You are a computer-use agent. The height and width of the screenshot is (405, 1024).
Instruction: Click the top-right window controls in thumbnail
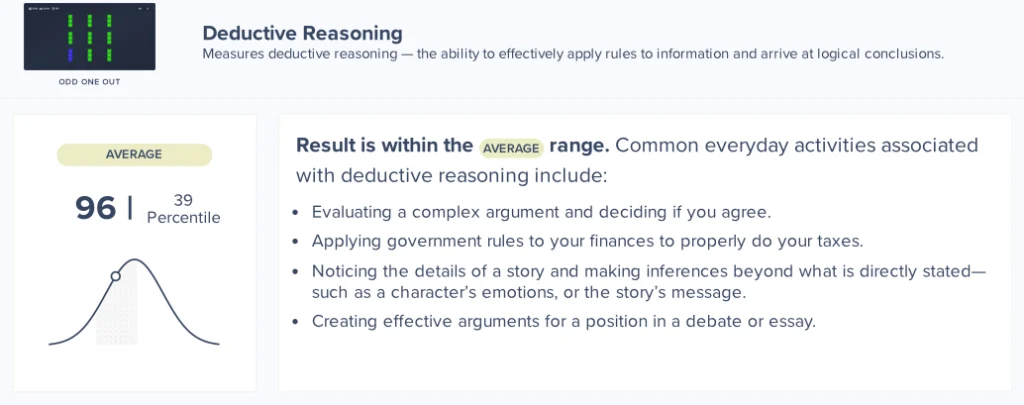(144, 8)
